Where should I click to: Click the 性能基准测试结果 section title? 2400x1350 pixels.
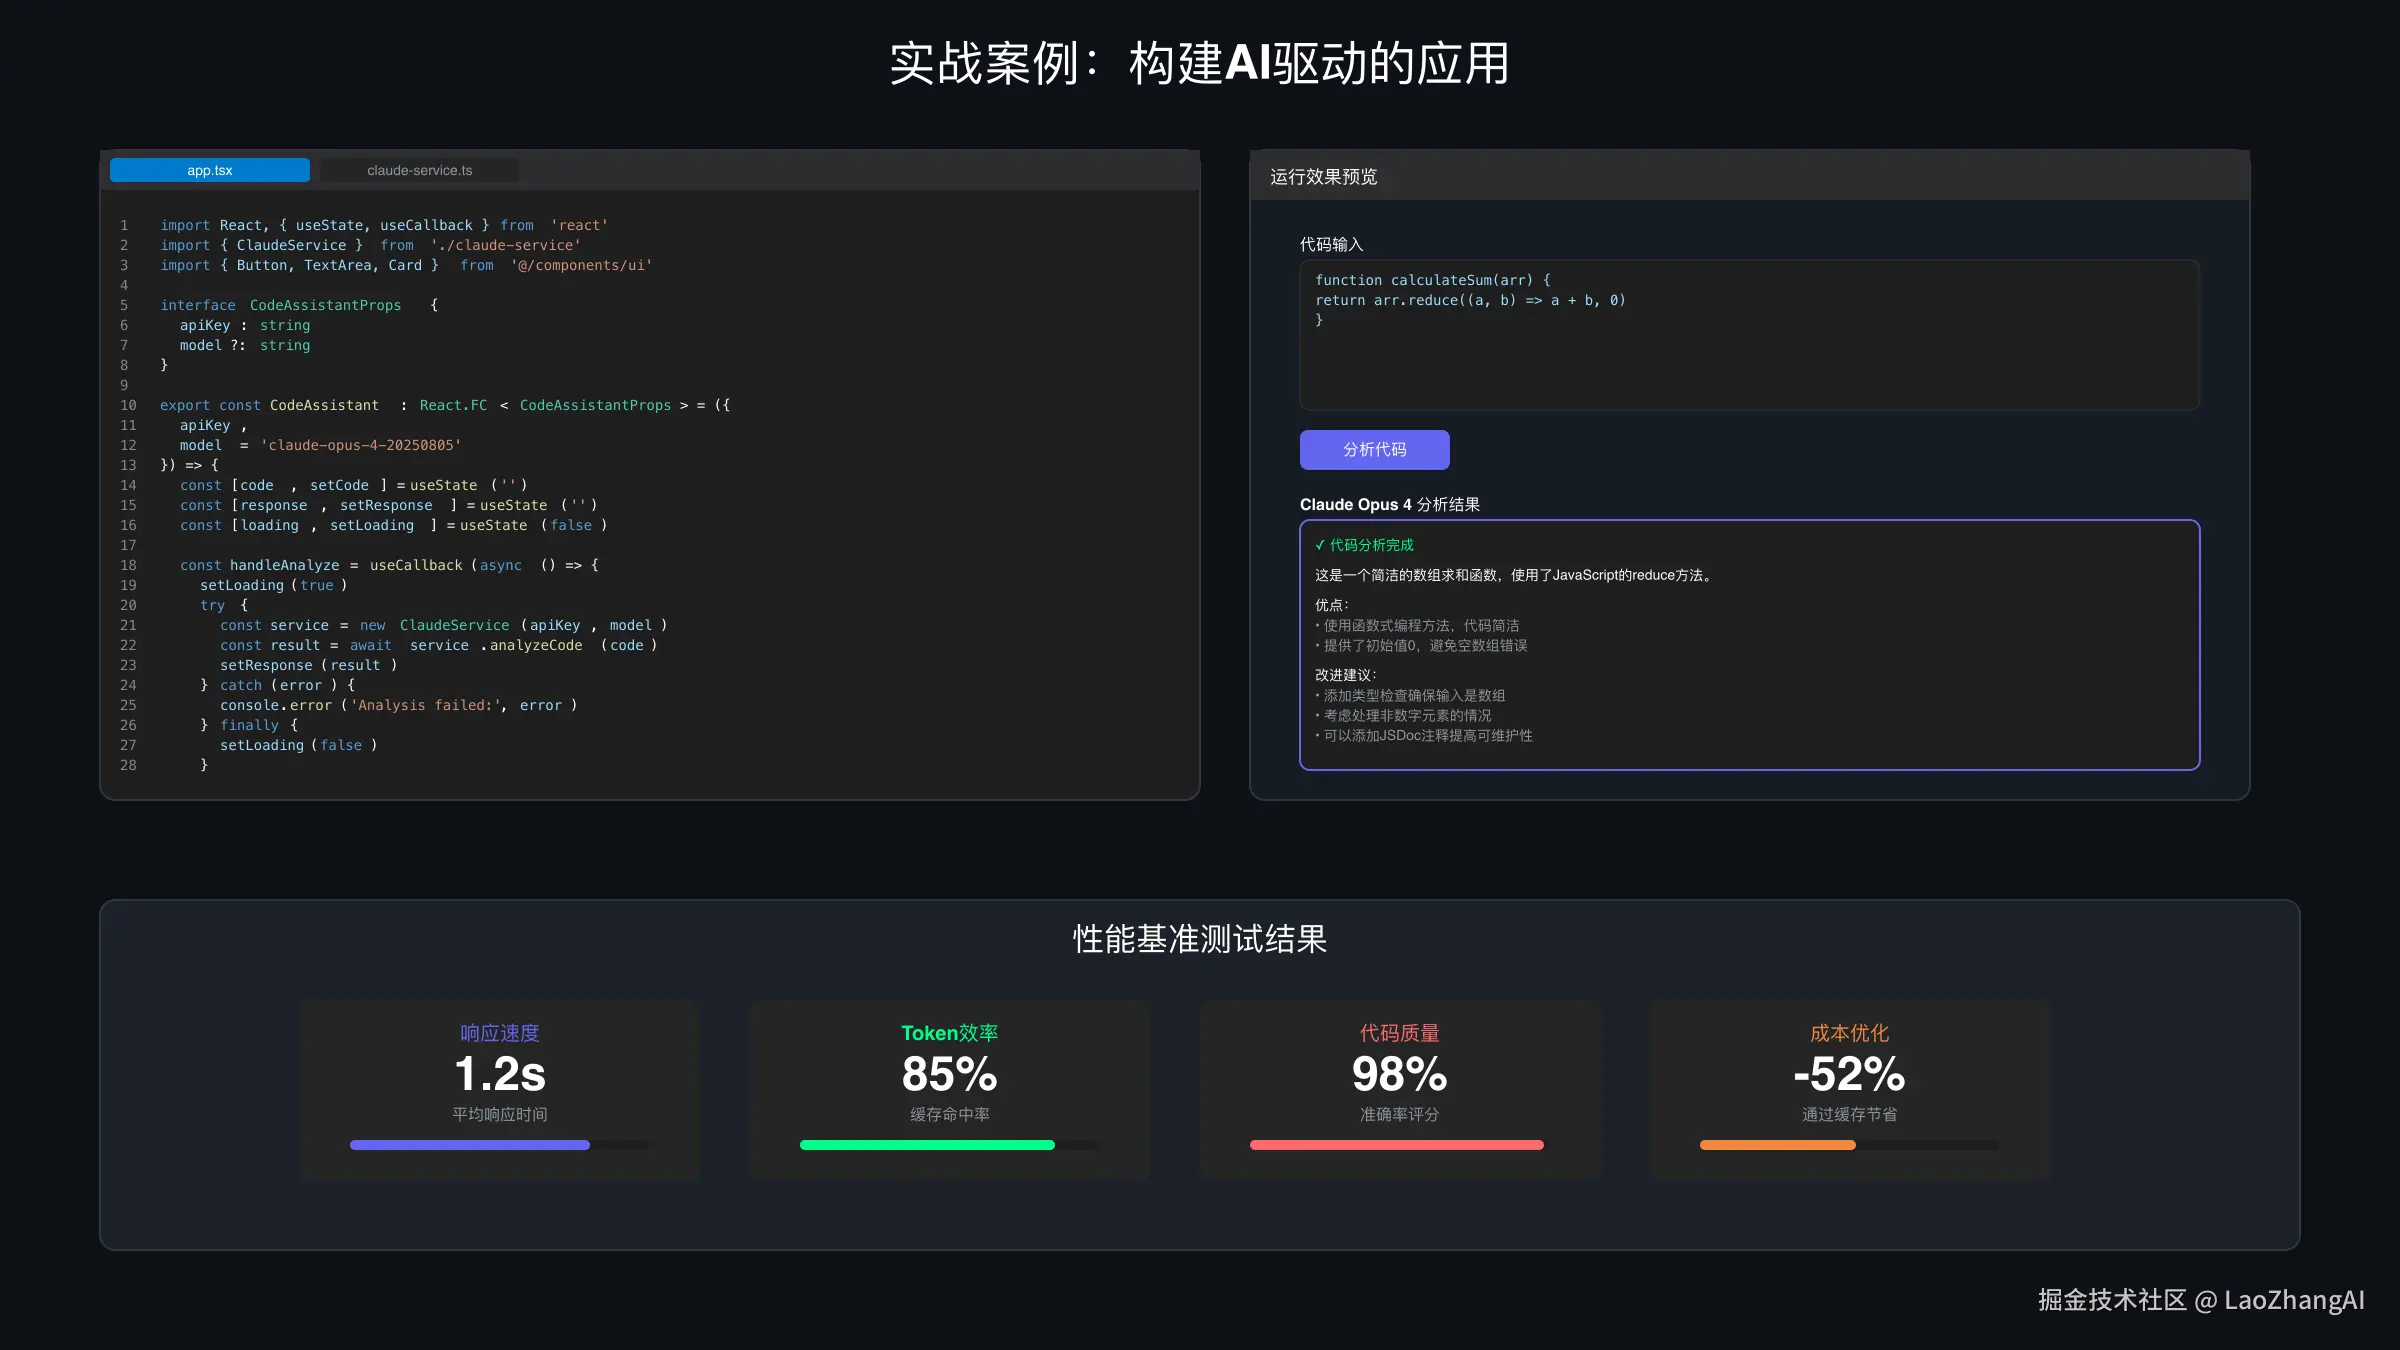pyautogui.click(x=1198, y=940)
